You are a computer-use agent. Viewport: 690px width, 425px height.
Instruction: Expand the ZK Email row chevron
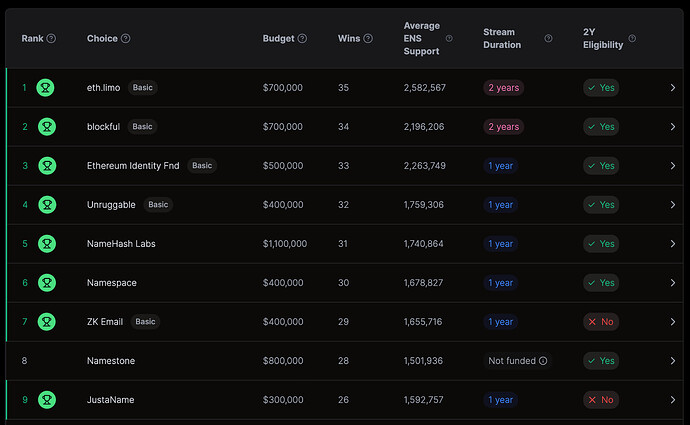coord(672,322)
